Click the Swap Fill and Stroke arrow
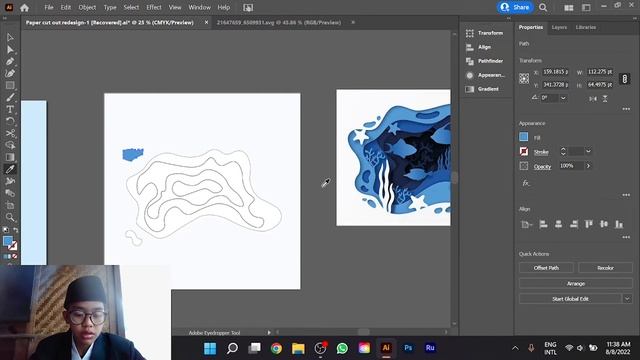This screenshot has height=360, width=640. (x=16, y=230)
